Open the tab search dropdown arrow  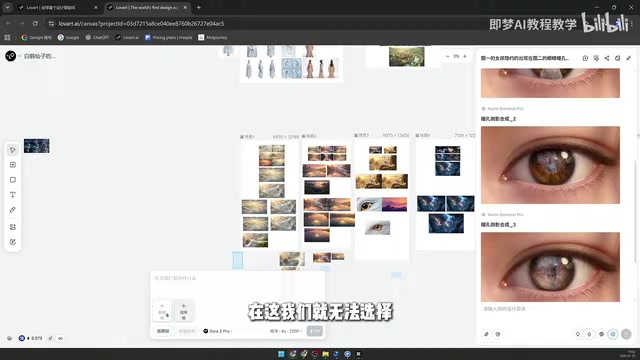click(7, 7)
